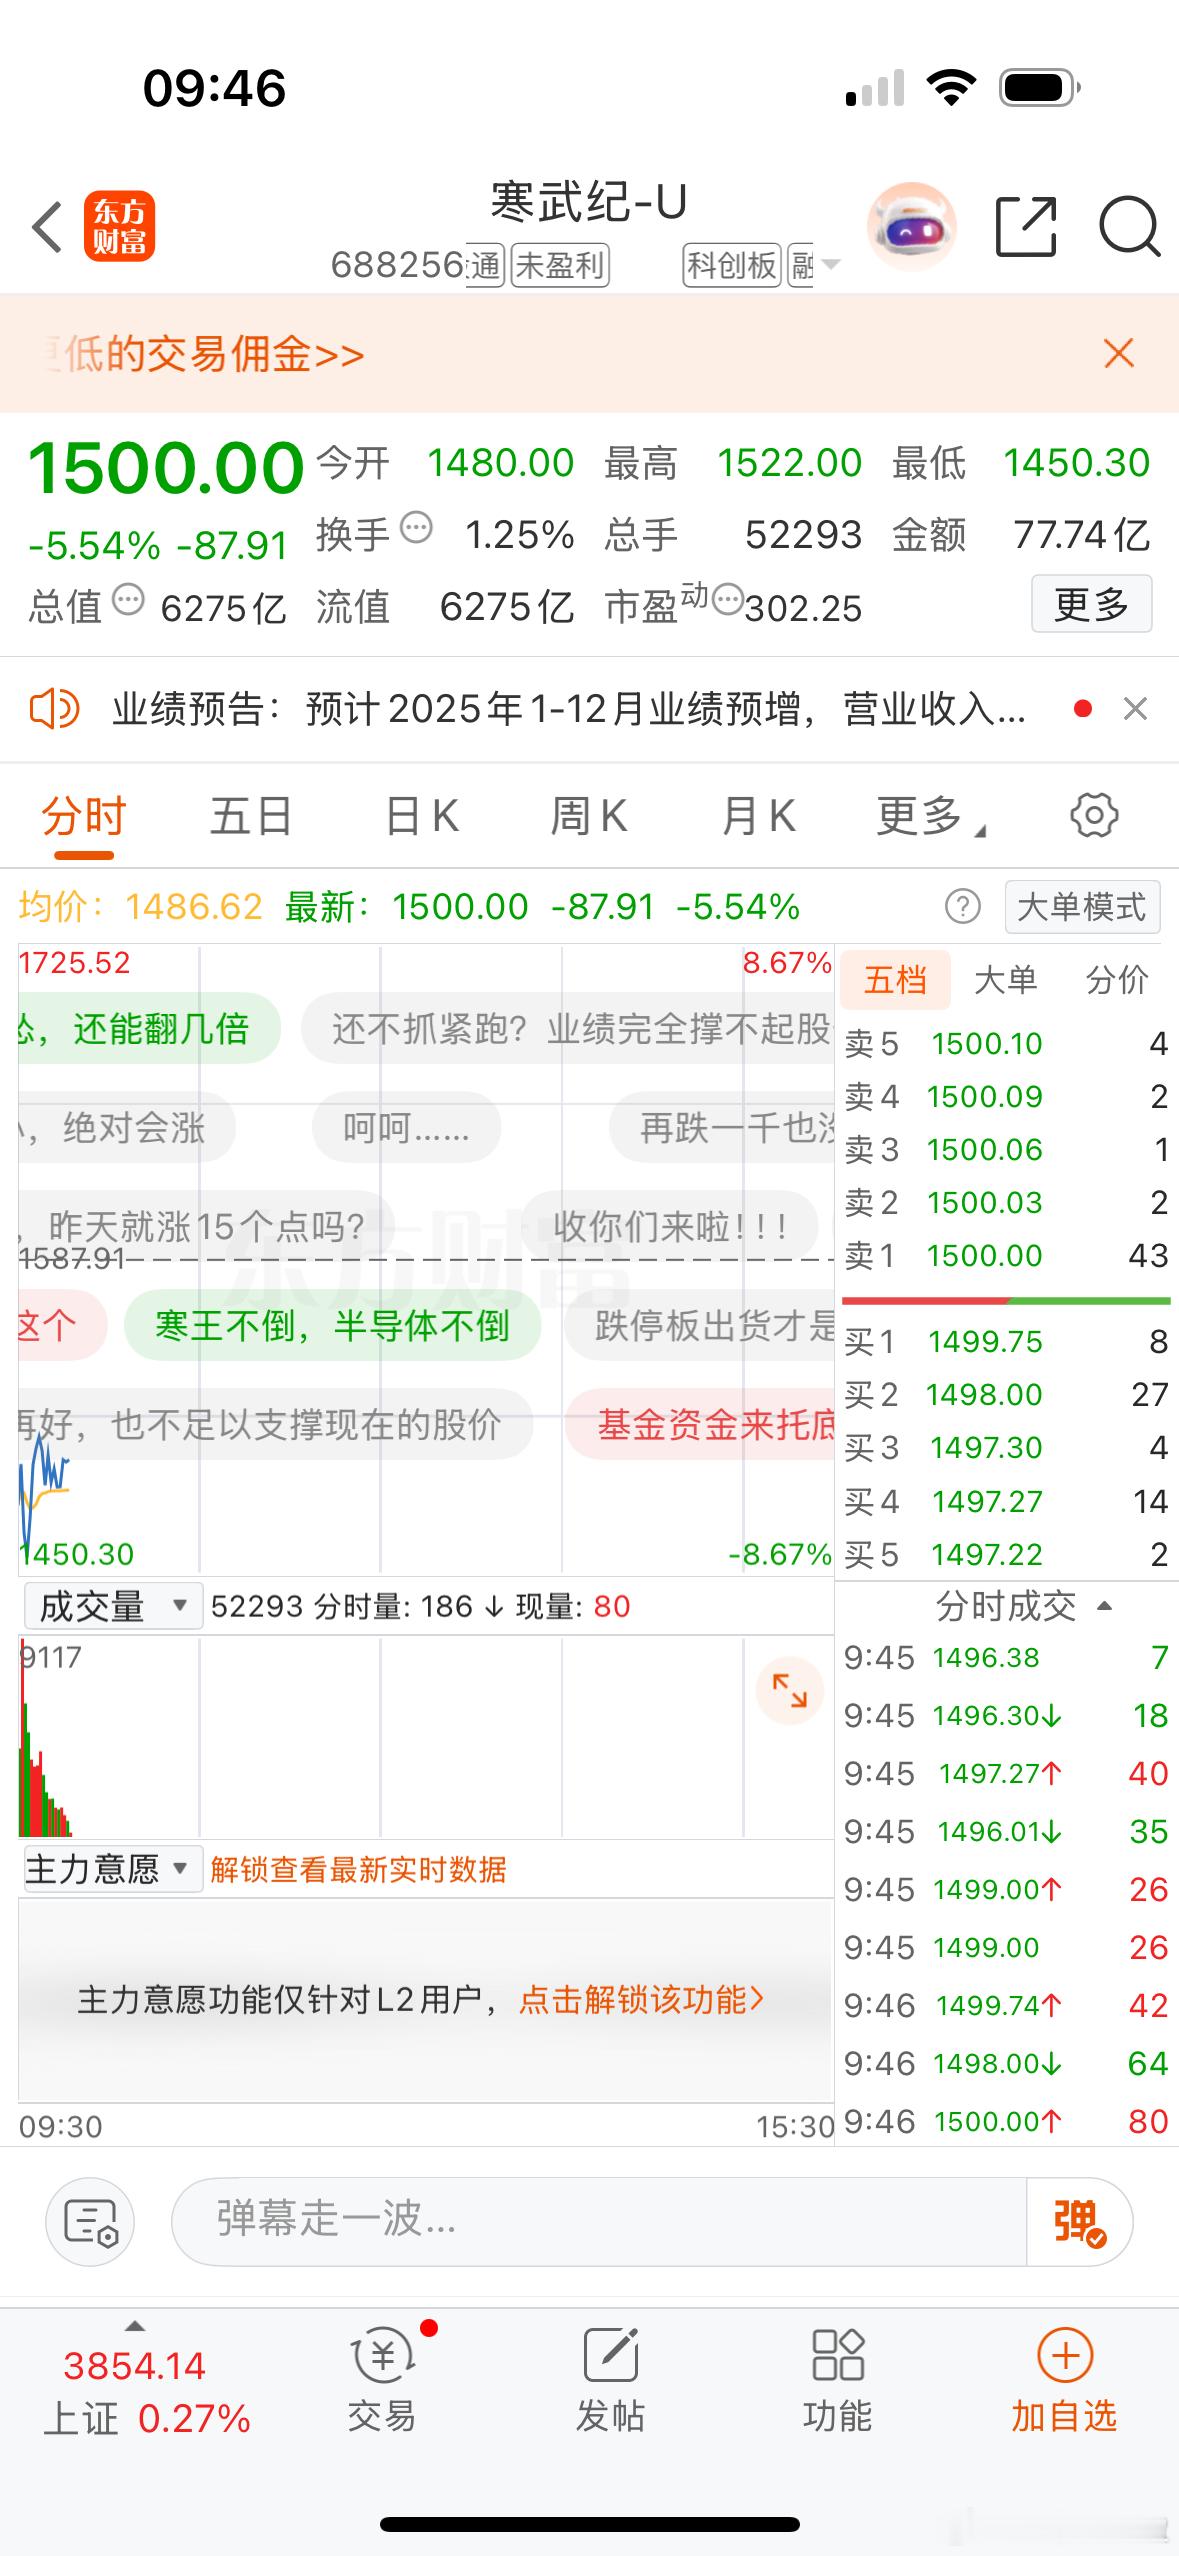Tap the 科创板 tag
Viewport: 1179px width, 2556px height.
(x=732, y=266)
